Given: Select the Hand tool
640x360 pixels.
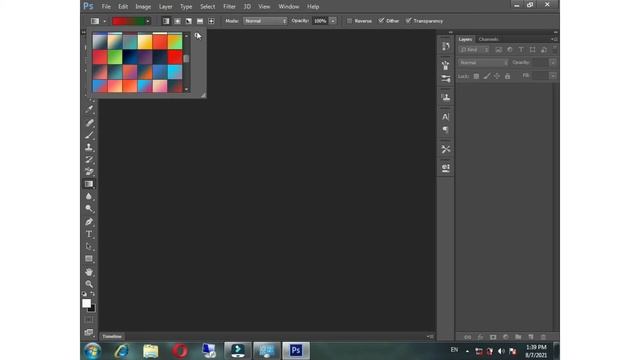Looking at the screenshot, I should (x=89, y=272).
